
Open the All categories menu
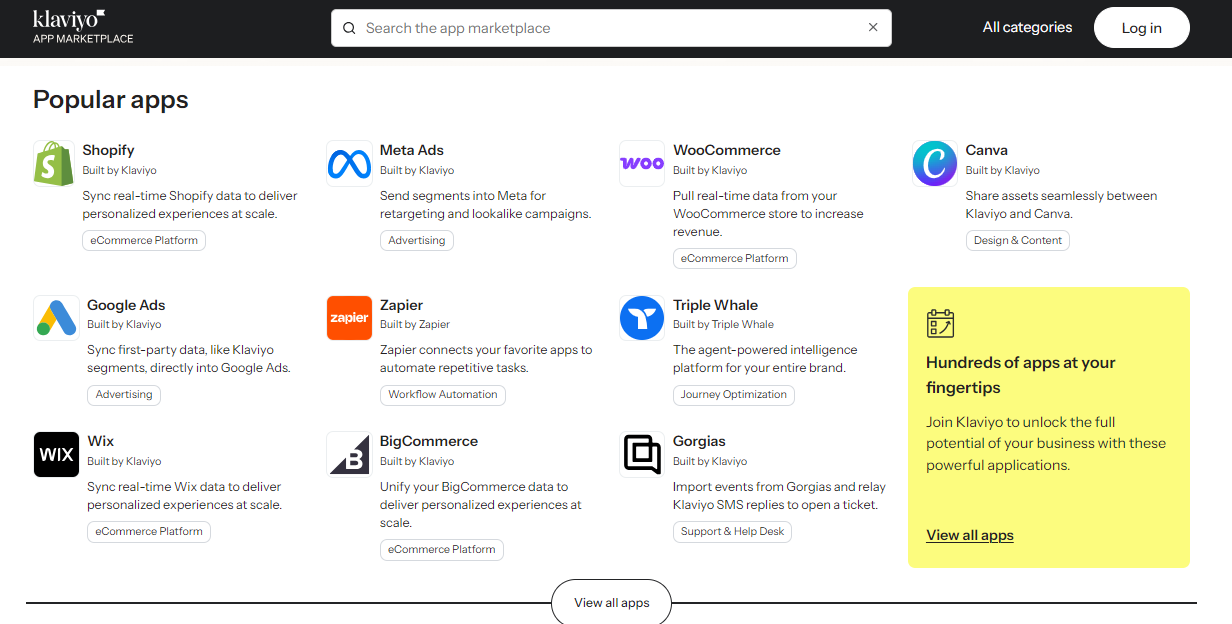(1027, 28)
